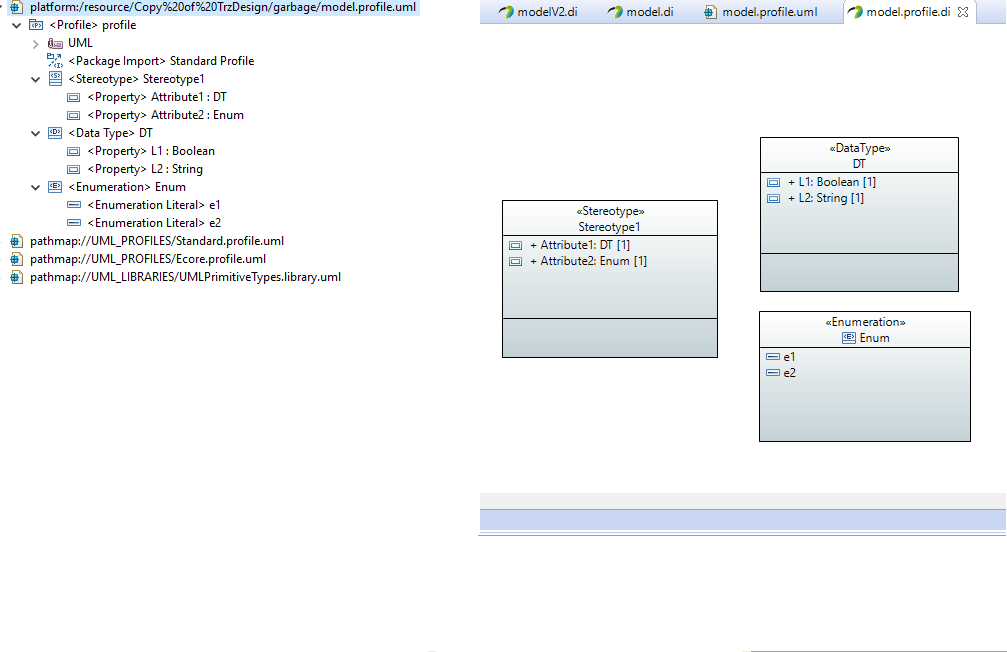This screenshot has height=652, width=1007.
Task: Click the Attribute1 property icon in the tree
Action: point(74,98)
